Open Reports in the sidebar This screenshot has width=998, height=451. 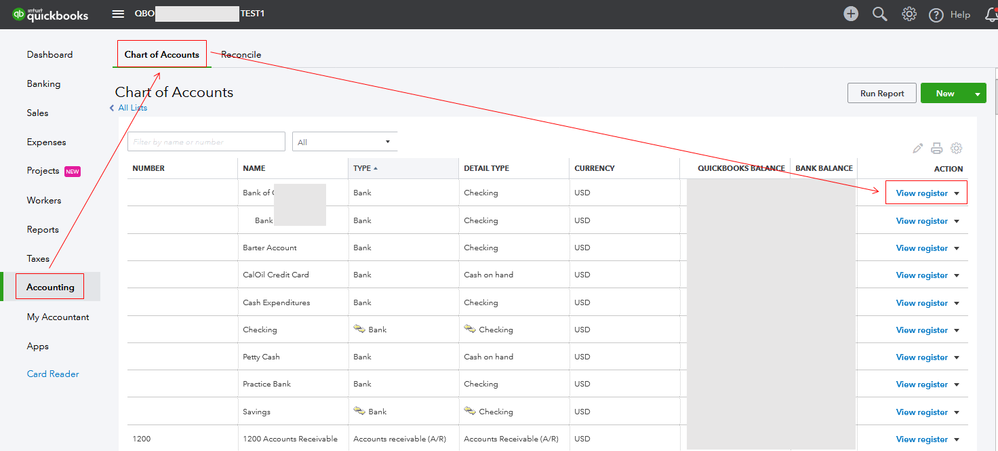pyautogui.click(x=43, y=230)
